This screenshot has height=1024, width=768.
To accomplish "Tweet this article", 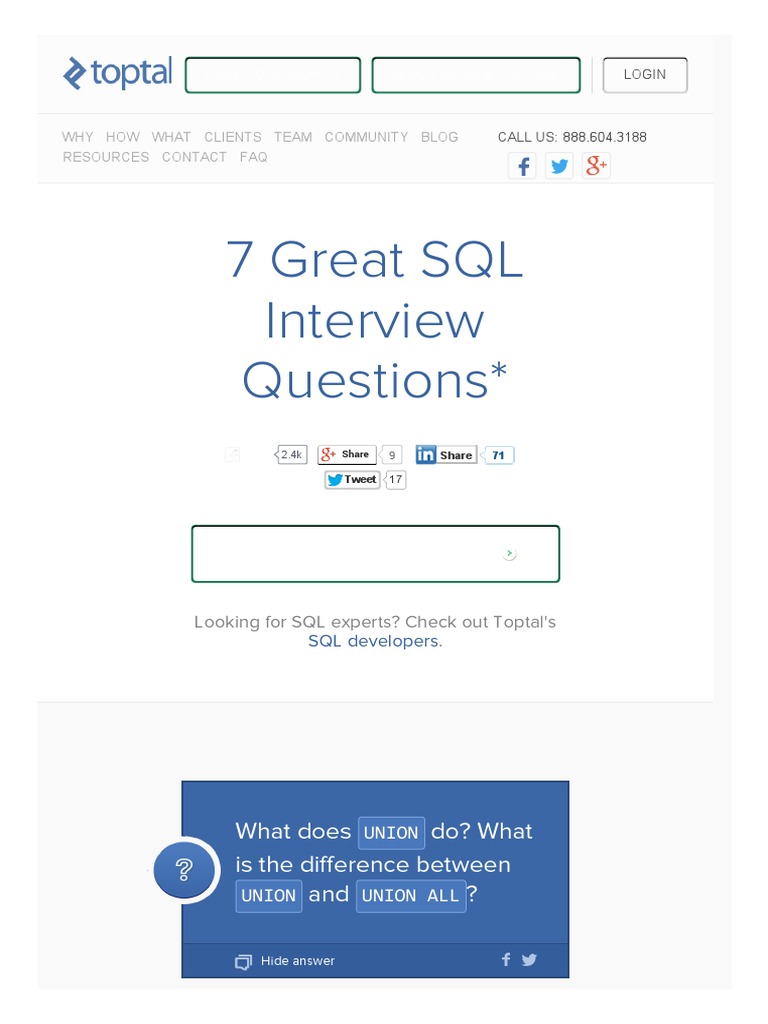I will 352,480.
